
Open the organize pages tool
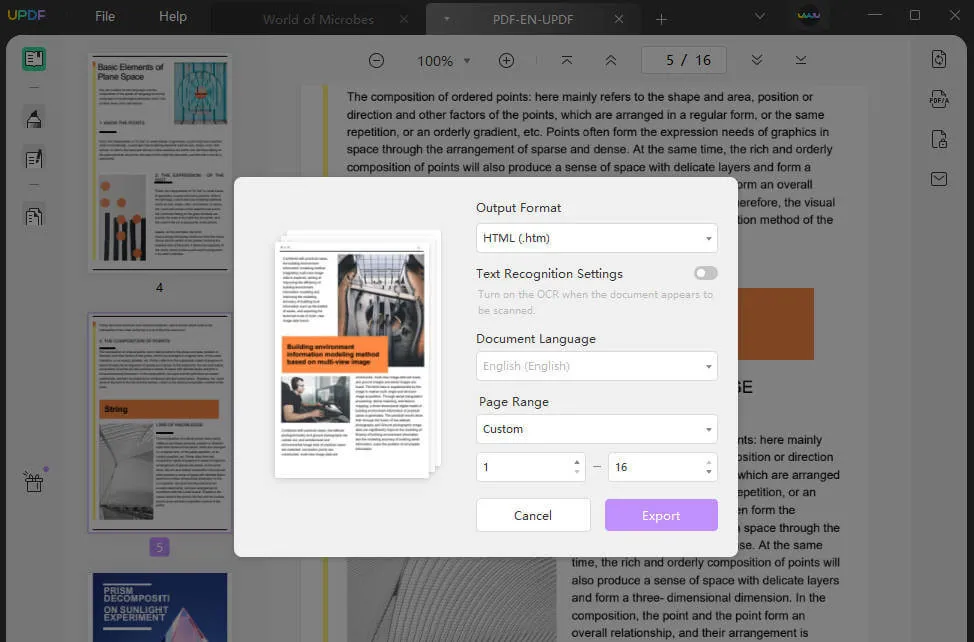click(34, 215)
